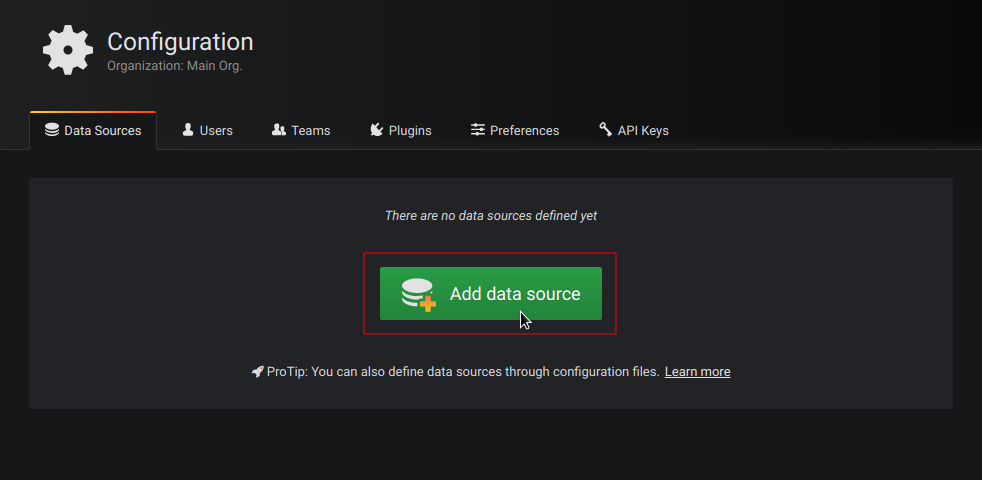The height and width of the screenshot is (480, 982).
Task: Click the database-plus icon in green button
Action: pyautogui.click(x=418, y=294)
